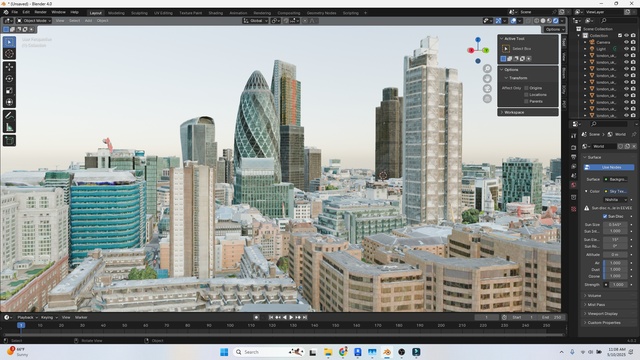Switch to the Shading workspace tab
640x360 pixels.
point(216,13)
